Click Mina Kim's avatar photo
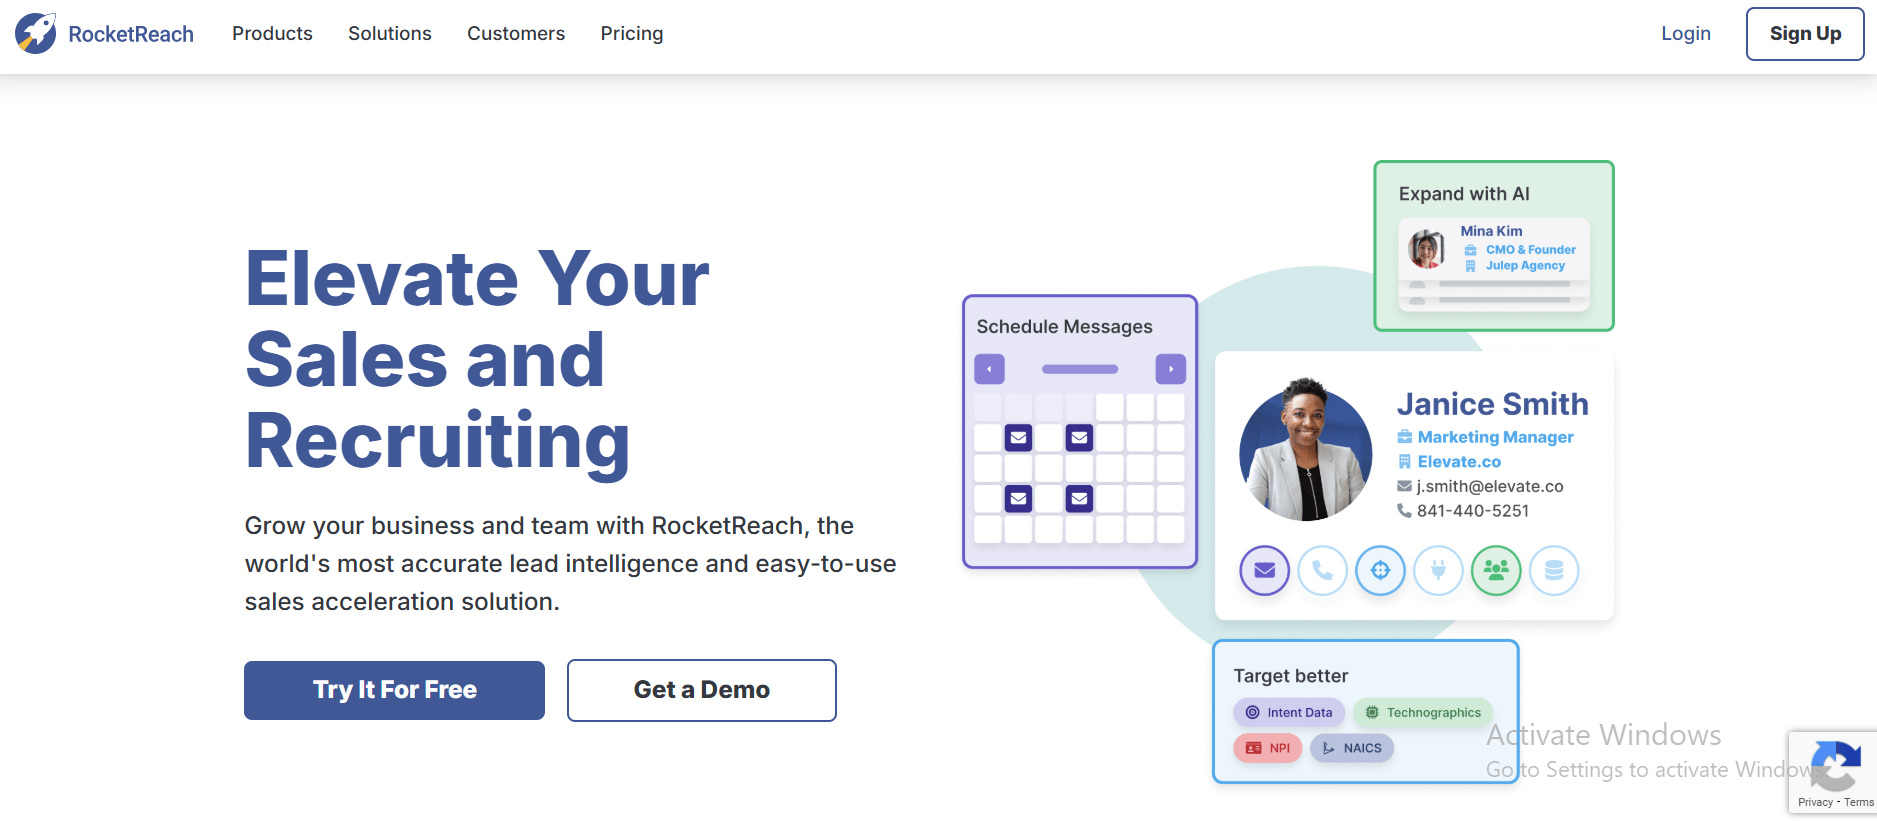Screen dimensions: 1877x821 click(x=1427, y=249)
